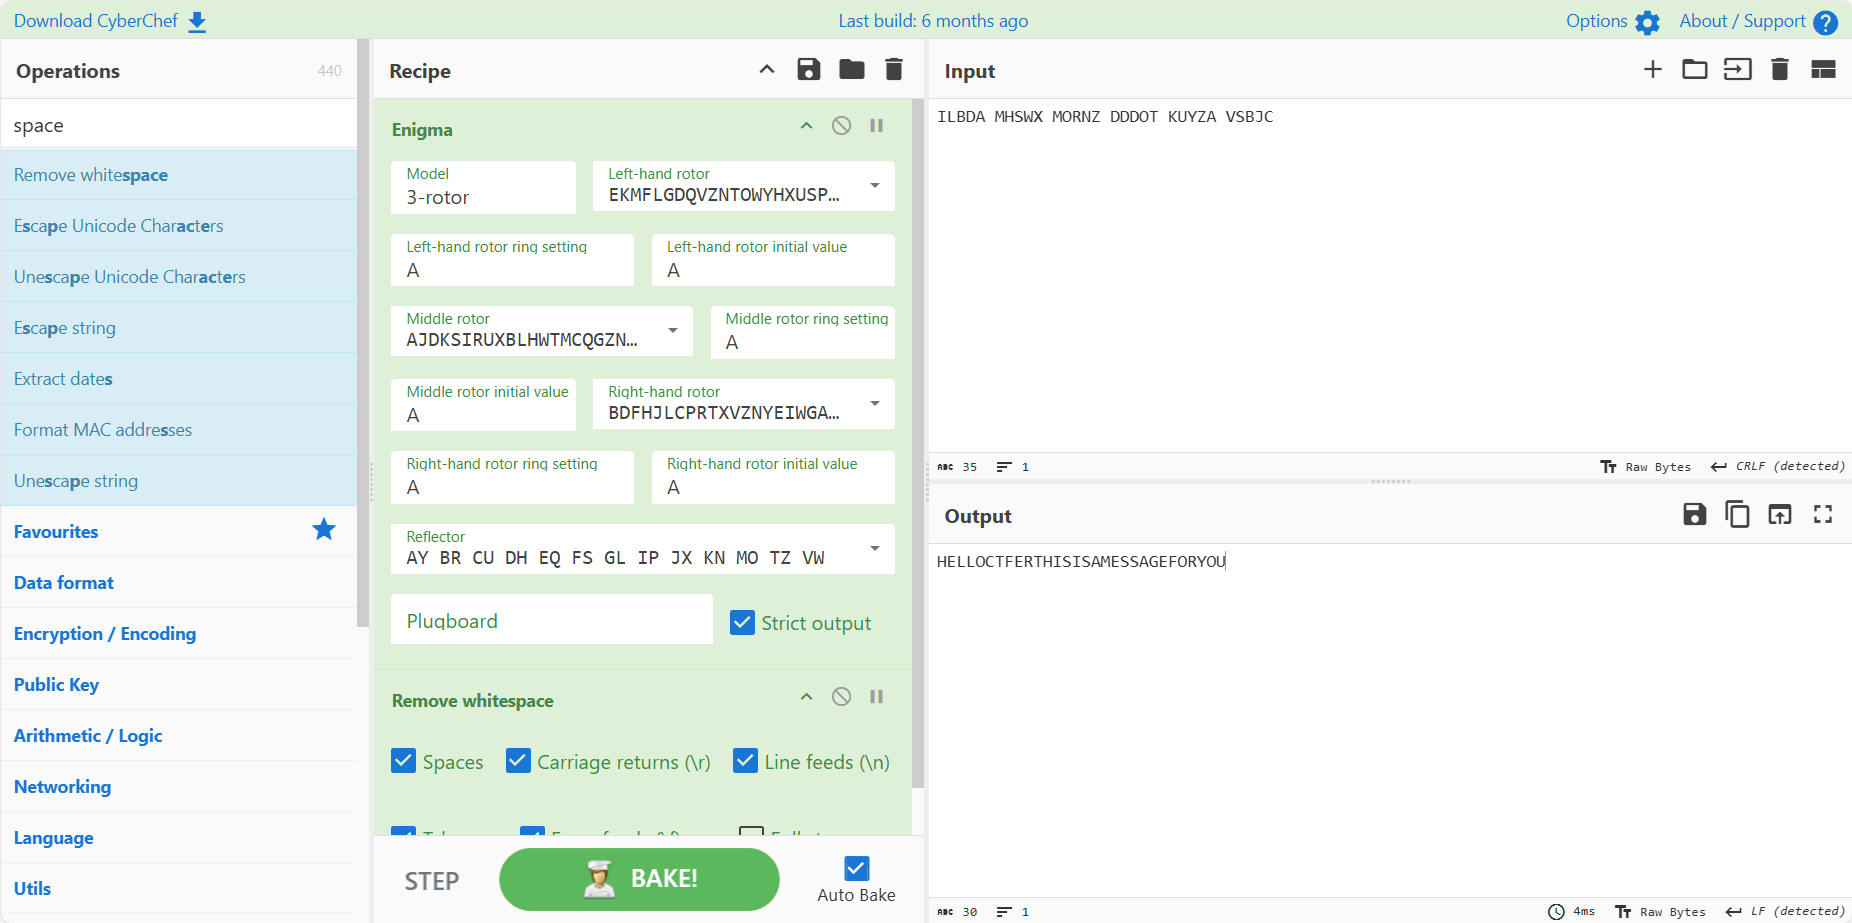Click the Plugboard input field
Viewport: 1852px width, 923px height.
tap(552, 620)
